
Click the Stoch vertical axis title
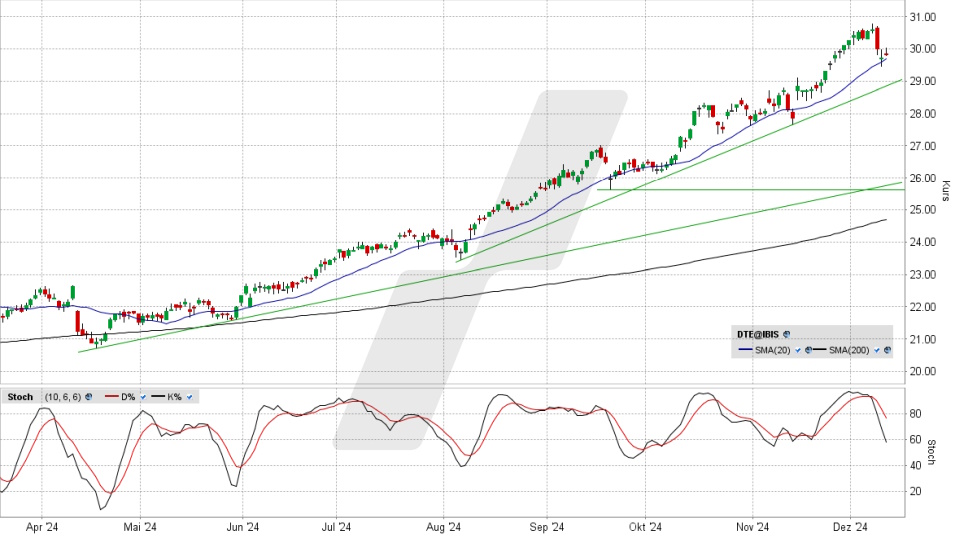(931, 452)
